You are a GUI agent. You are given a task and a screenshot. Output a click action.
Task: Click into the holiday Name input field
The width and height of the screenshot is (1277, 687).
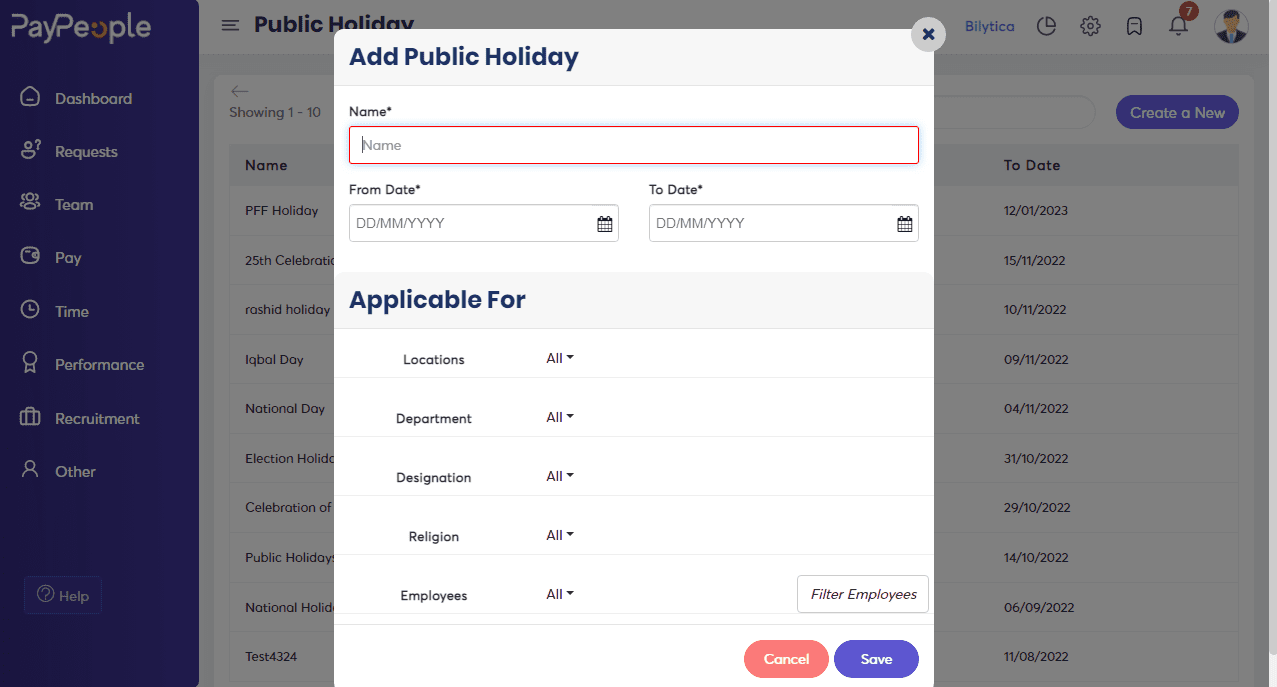pyautogui.click(x=633, y=145)
